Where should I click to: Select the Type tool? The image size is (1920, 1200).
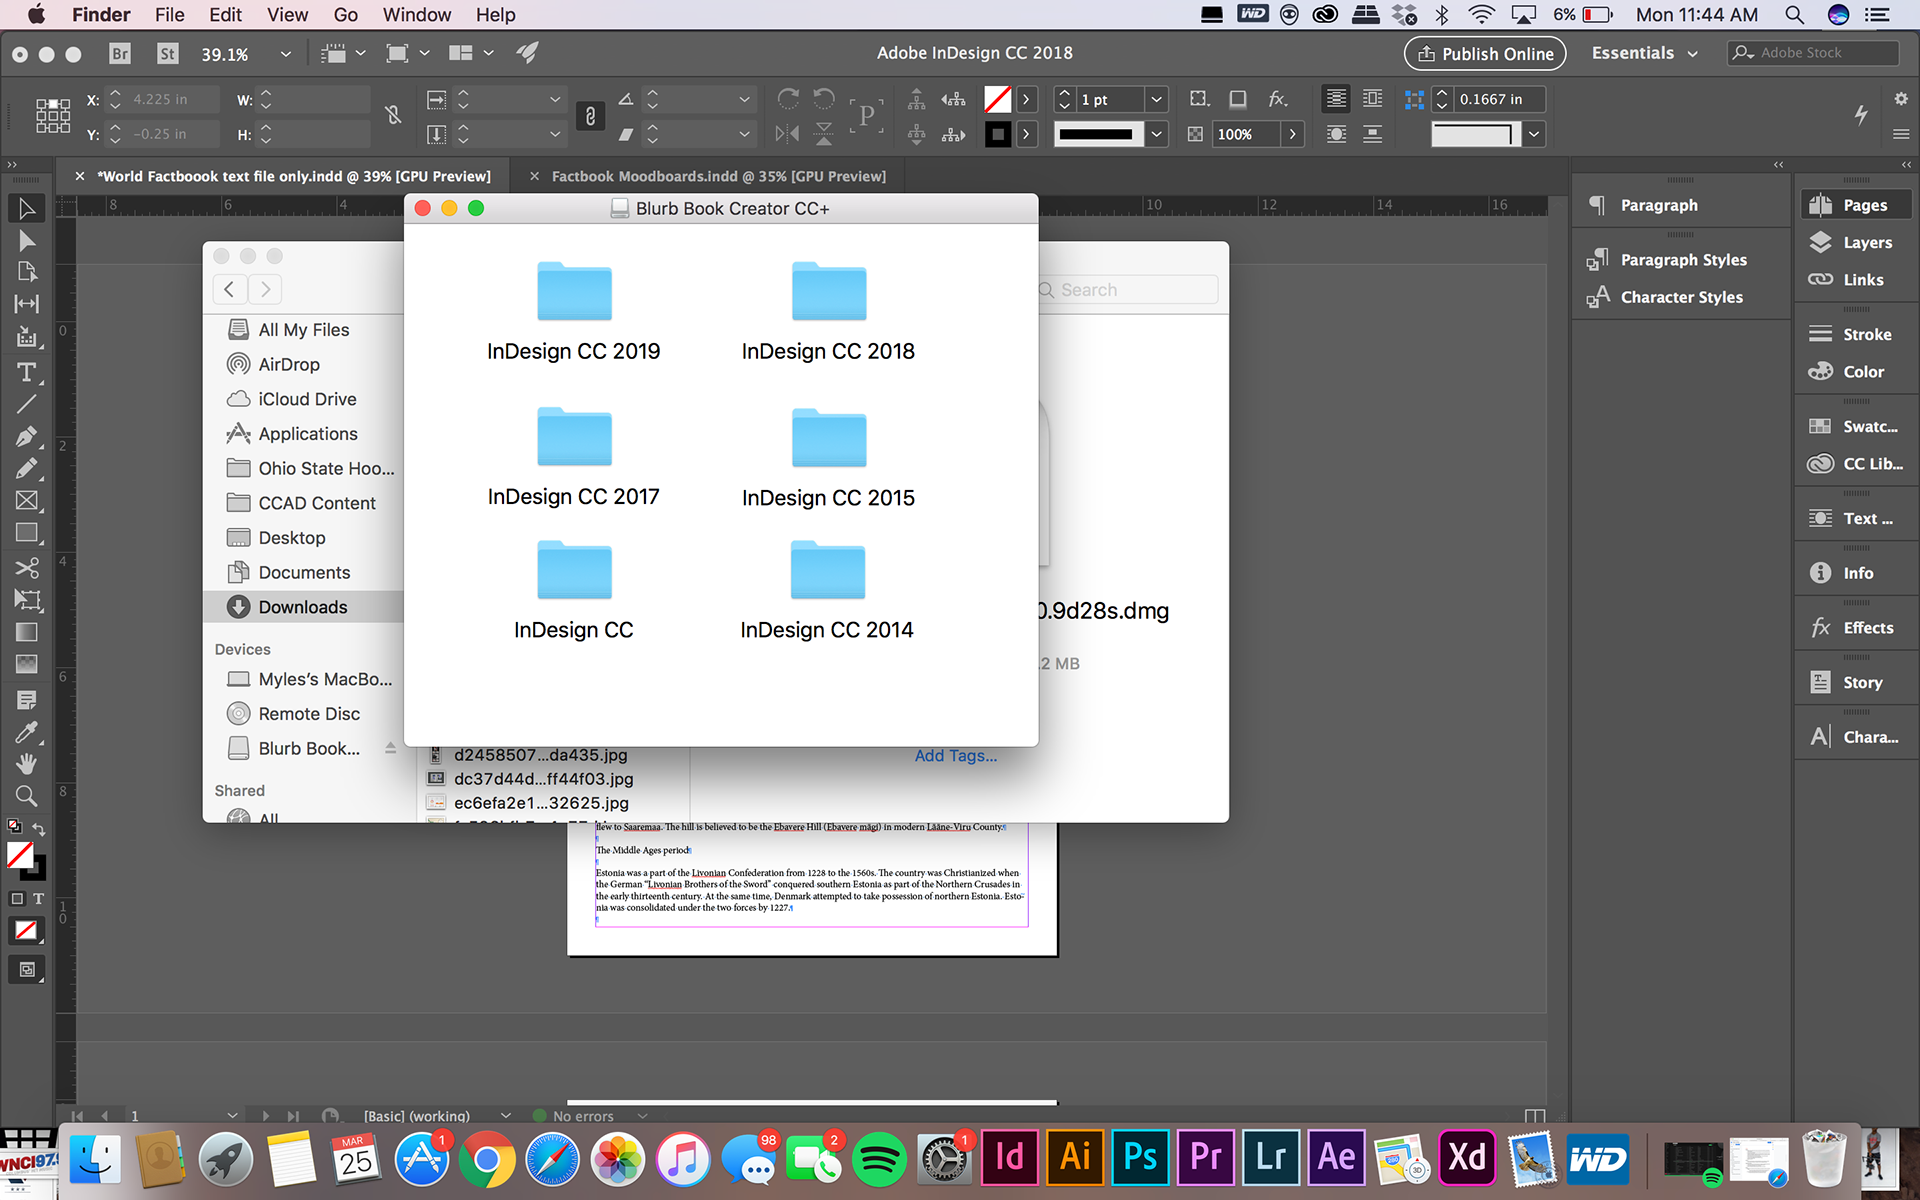[x=27, y=372]
